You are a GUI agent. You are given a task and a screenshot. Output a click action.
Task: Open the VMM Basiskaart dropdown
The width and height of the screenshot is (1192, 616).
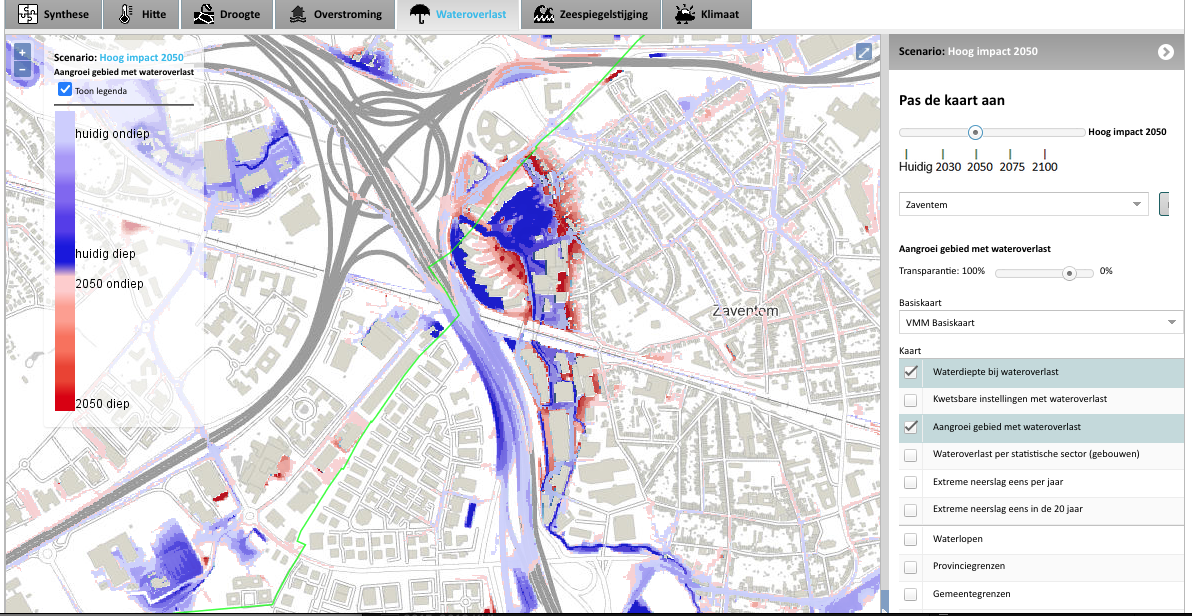(x=1040, y=323)
